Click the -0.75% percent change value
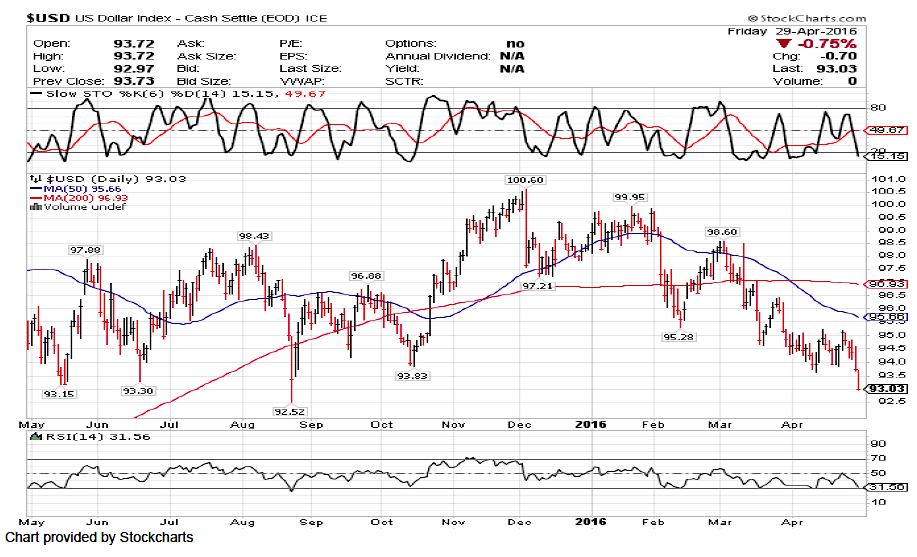 [826, 44]
